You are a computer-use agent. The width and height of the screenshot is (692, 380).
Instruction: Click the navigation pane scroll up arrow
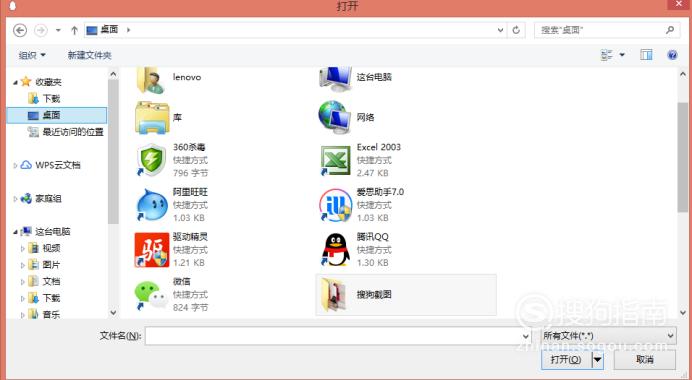click(113, 75)
